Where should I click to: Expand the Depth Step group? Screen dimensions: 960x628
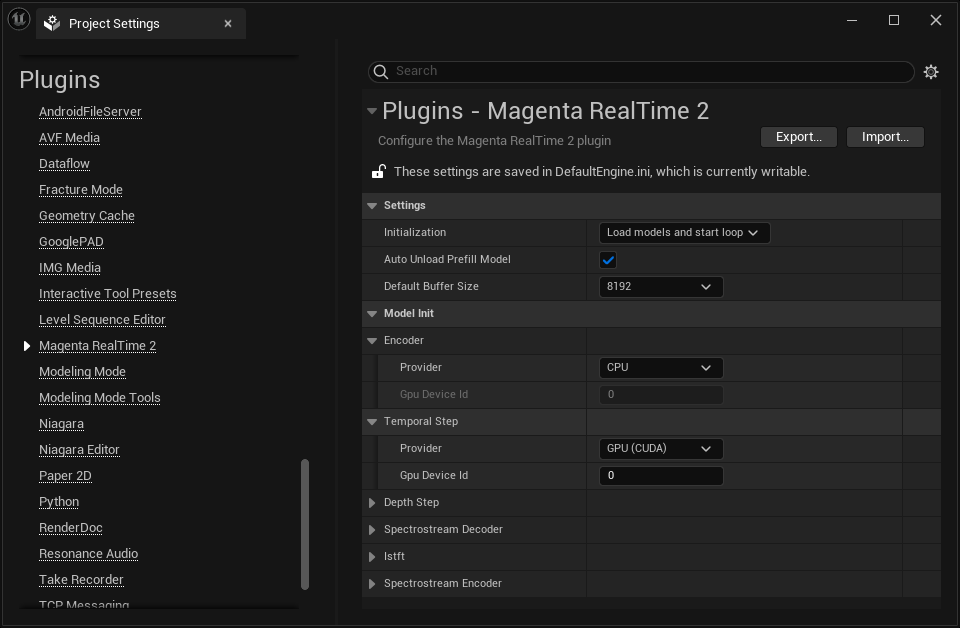click(372, 503)
